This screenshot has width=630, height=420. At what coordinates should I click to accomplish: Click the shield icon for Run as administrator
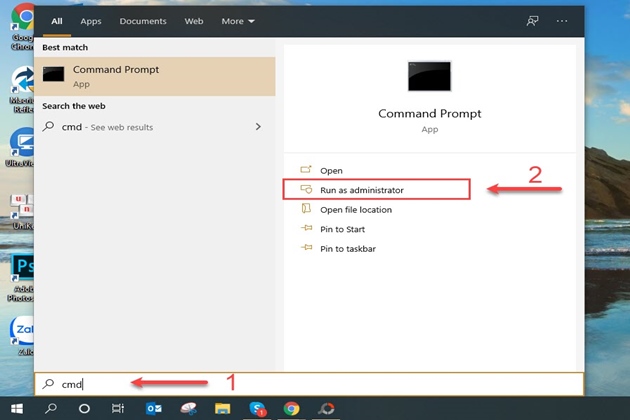[x=306, y=189]
